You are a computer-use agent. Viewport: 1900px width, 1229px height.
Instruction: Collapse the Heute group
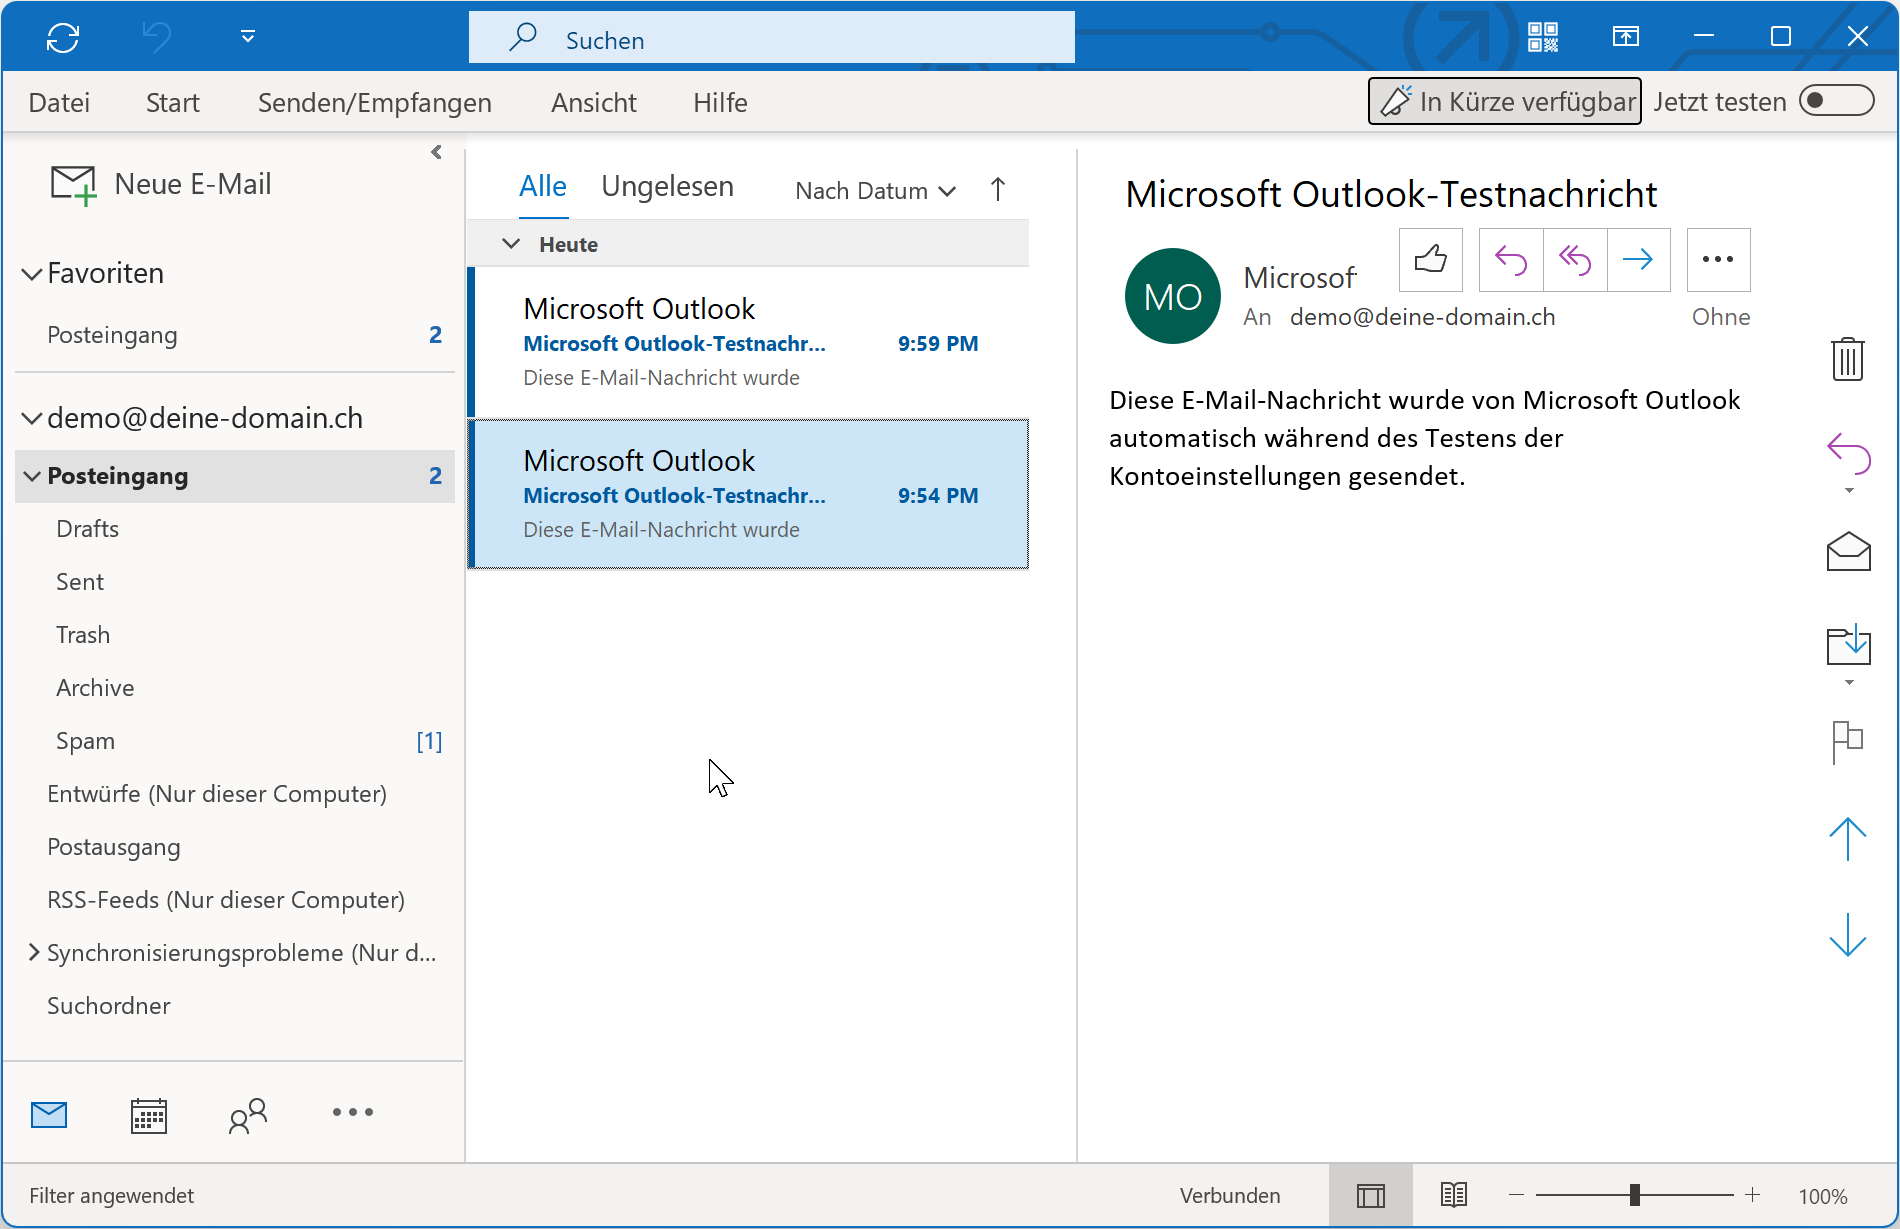click(x=511, y=244)
